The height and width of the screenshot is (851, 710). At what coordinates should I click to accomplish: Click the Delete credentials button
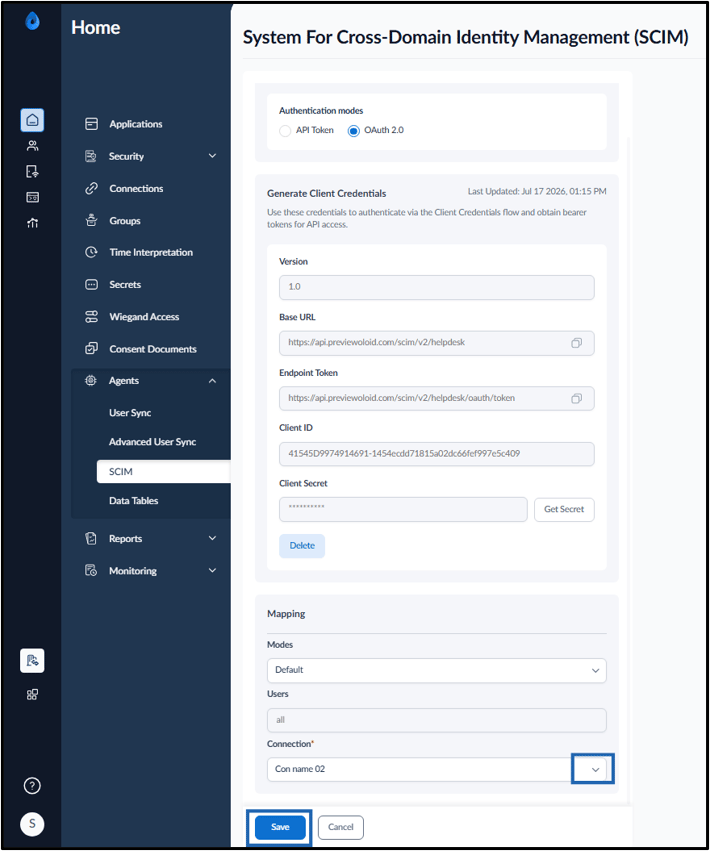coord(302,546)
